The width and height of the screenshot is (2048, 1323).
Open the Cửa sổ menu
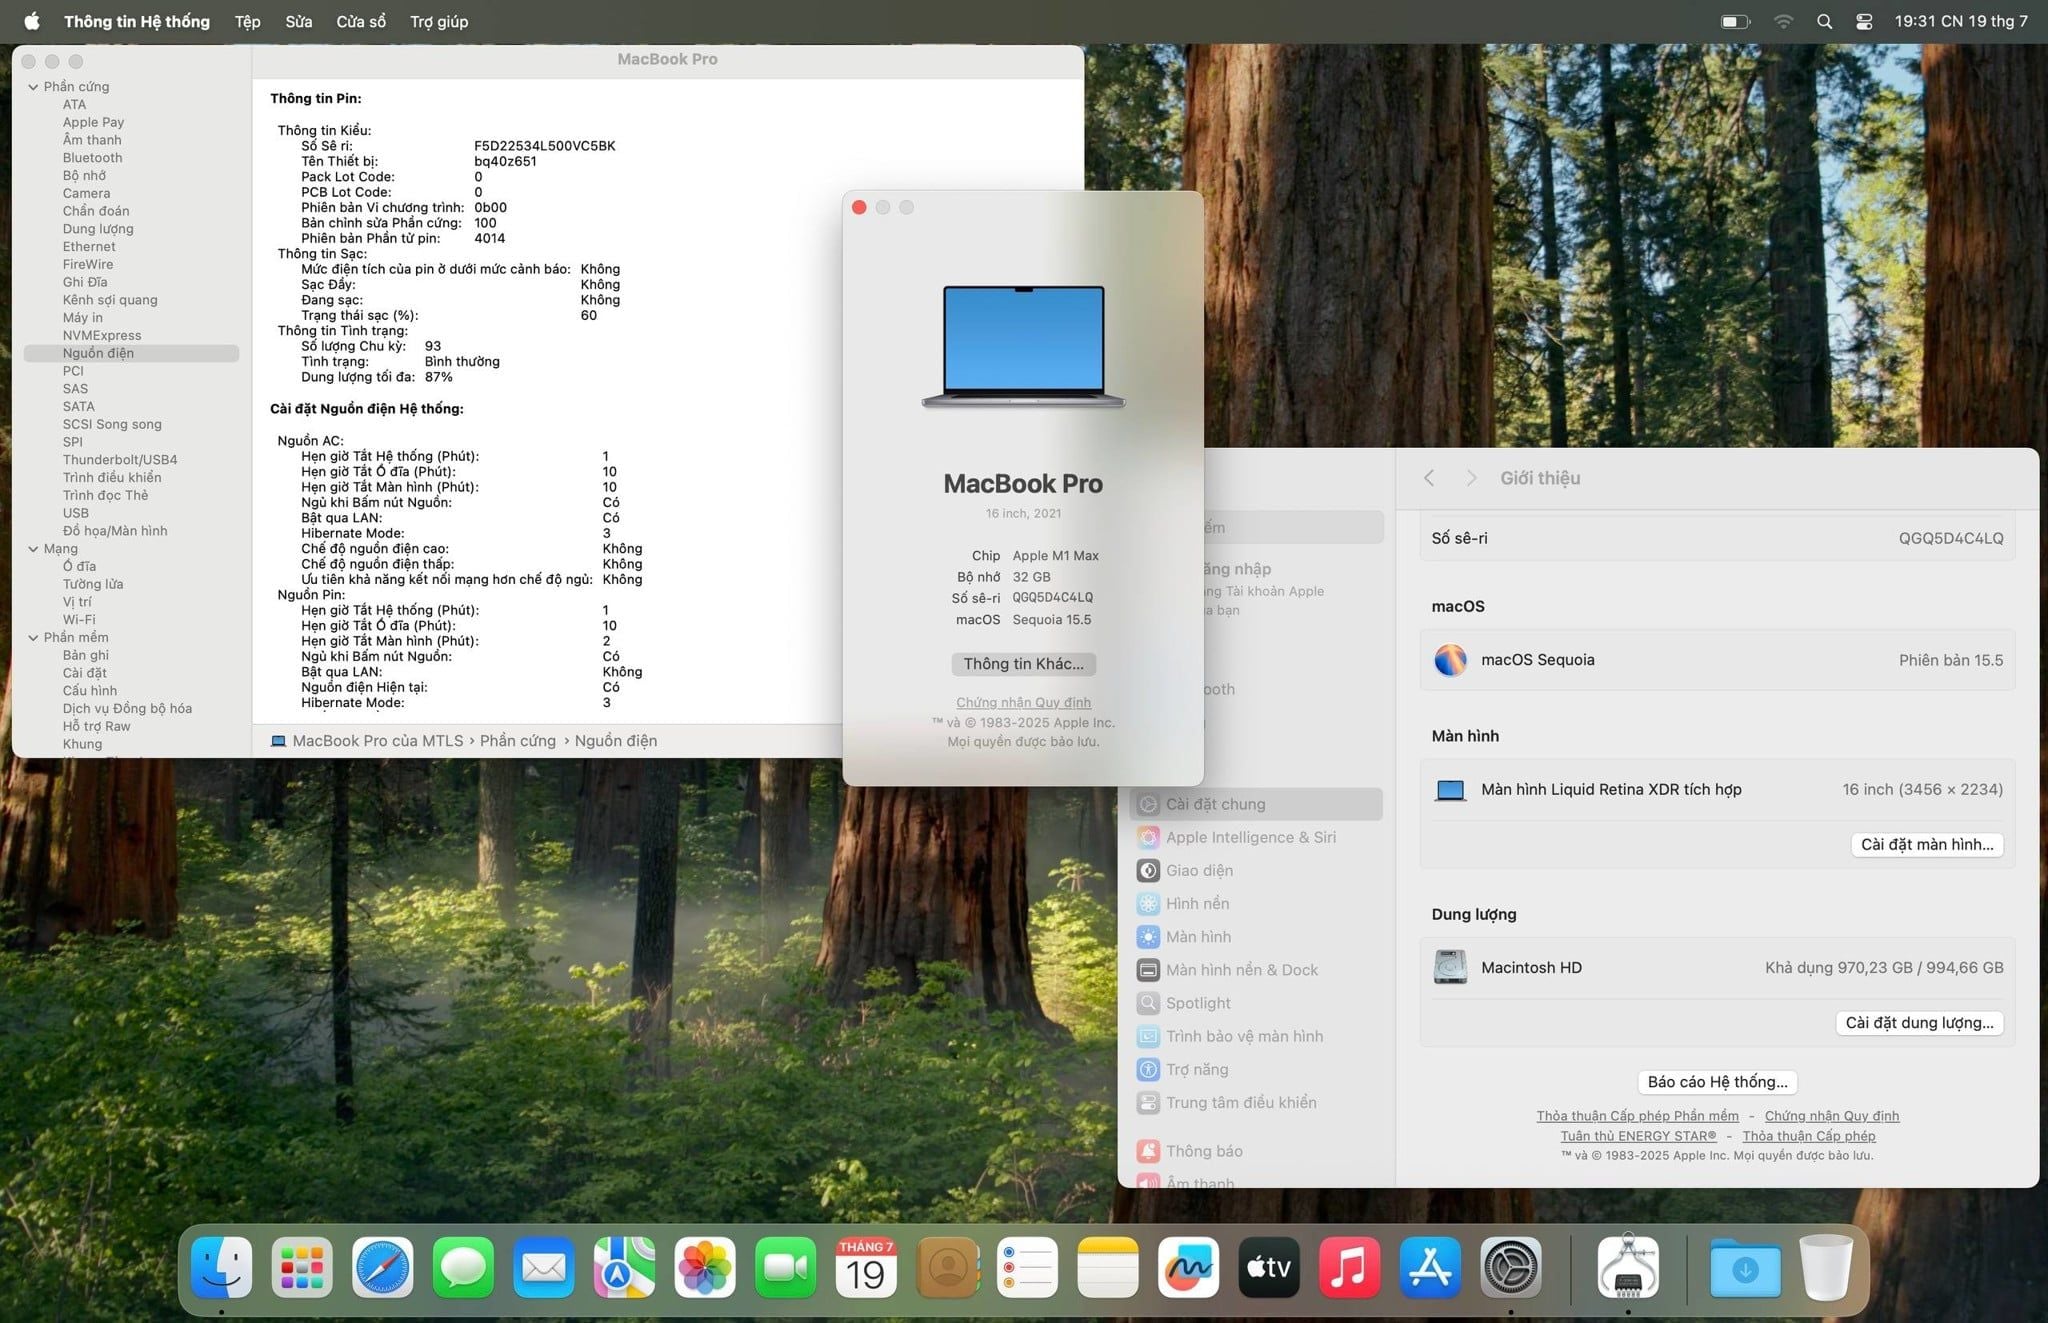tap(361, 21)
